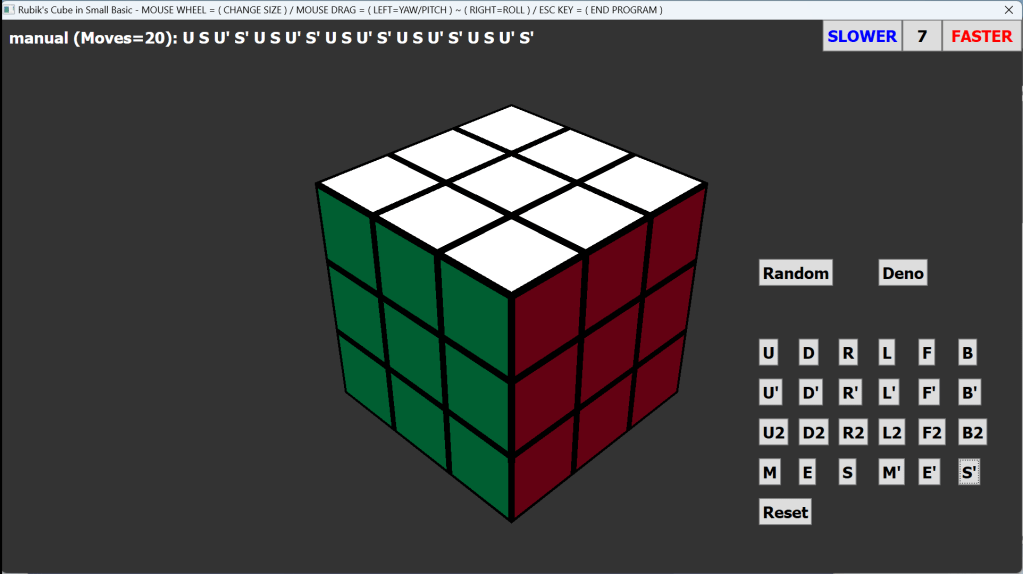Viewport: 1023px width, 574px height.
Task: Rotate the upper face with U
Action: point(769,353)
